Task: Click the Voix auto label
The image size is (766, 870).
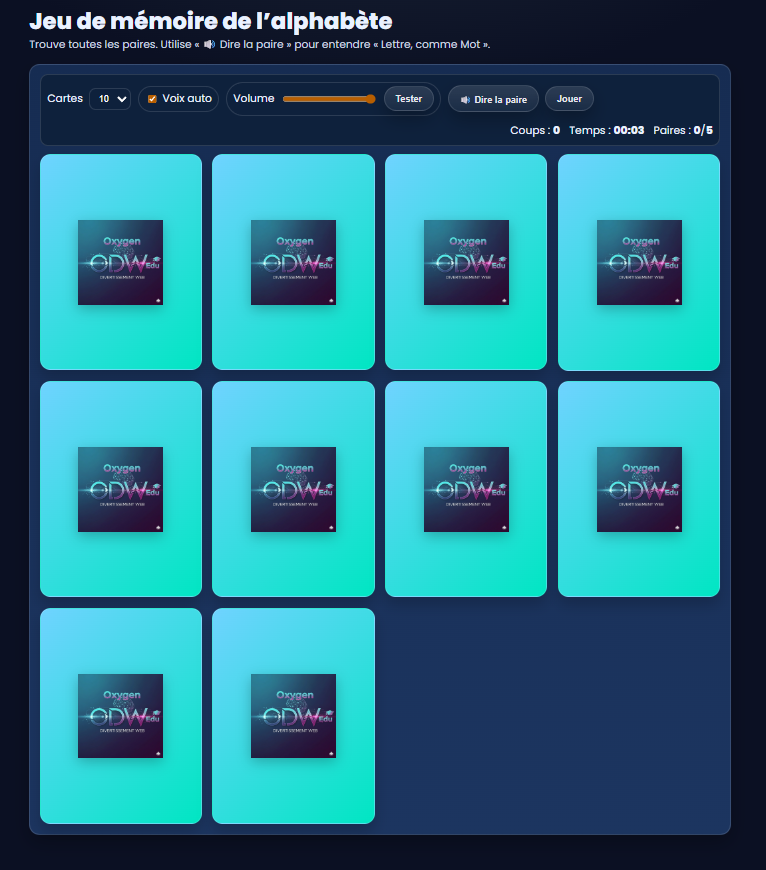Action: pyautogui.click(x=187, y=99)
